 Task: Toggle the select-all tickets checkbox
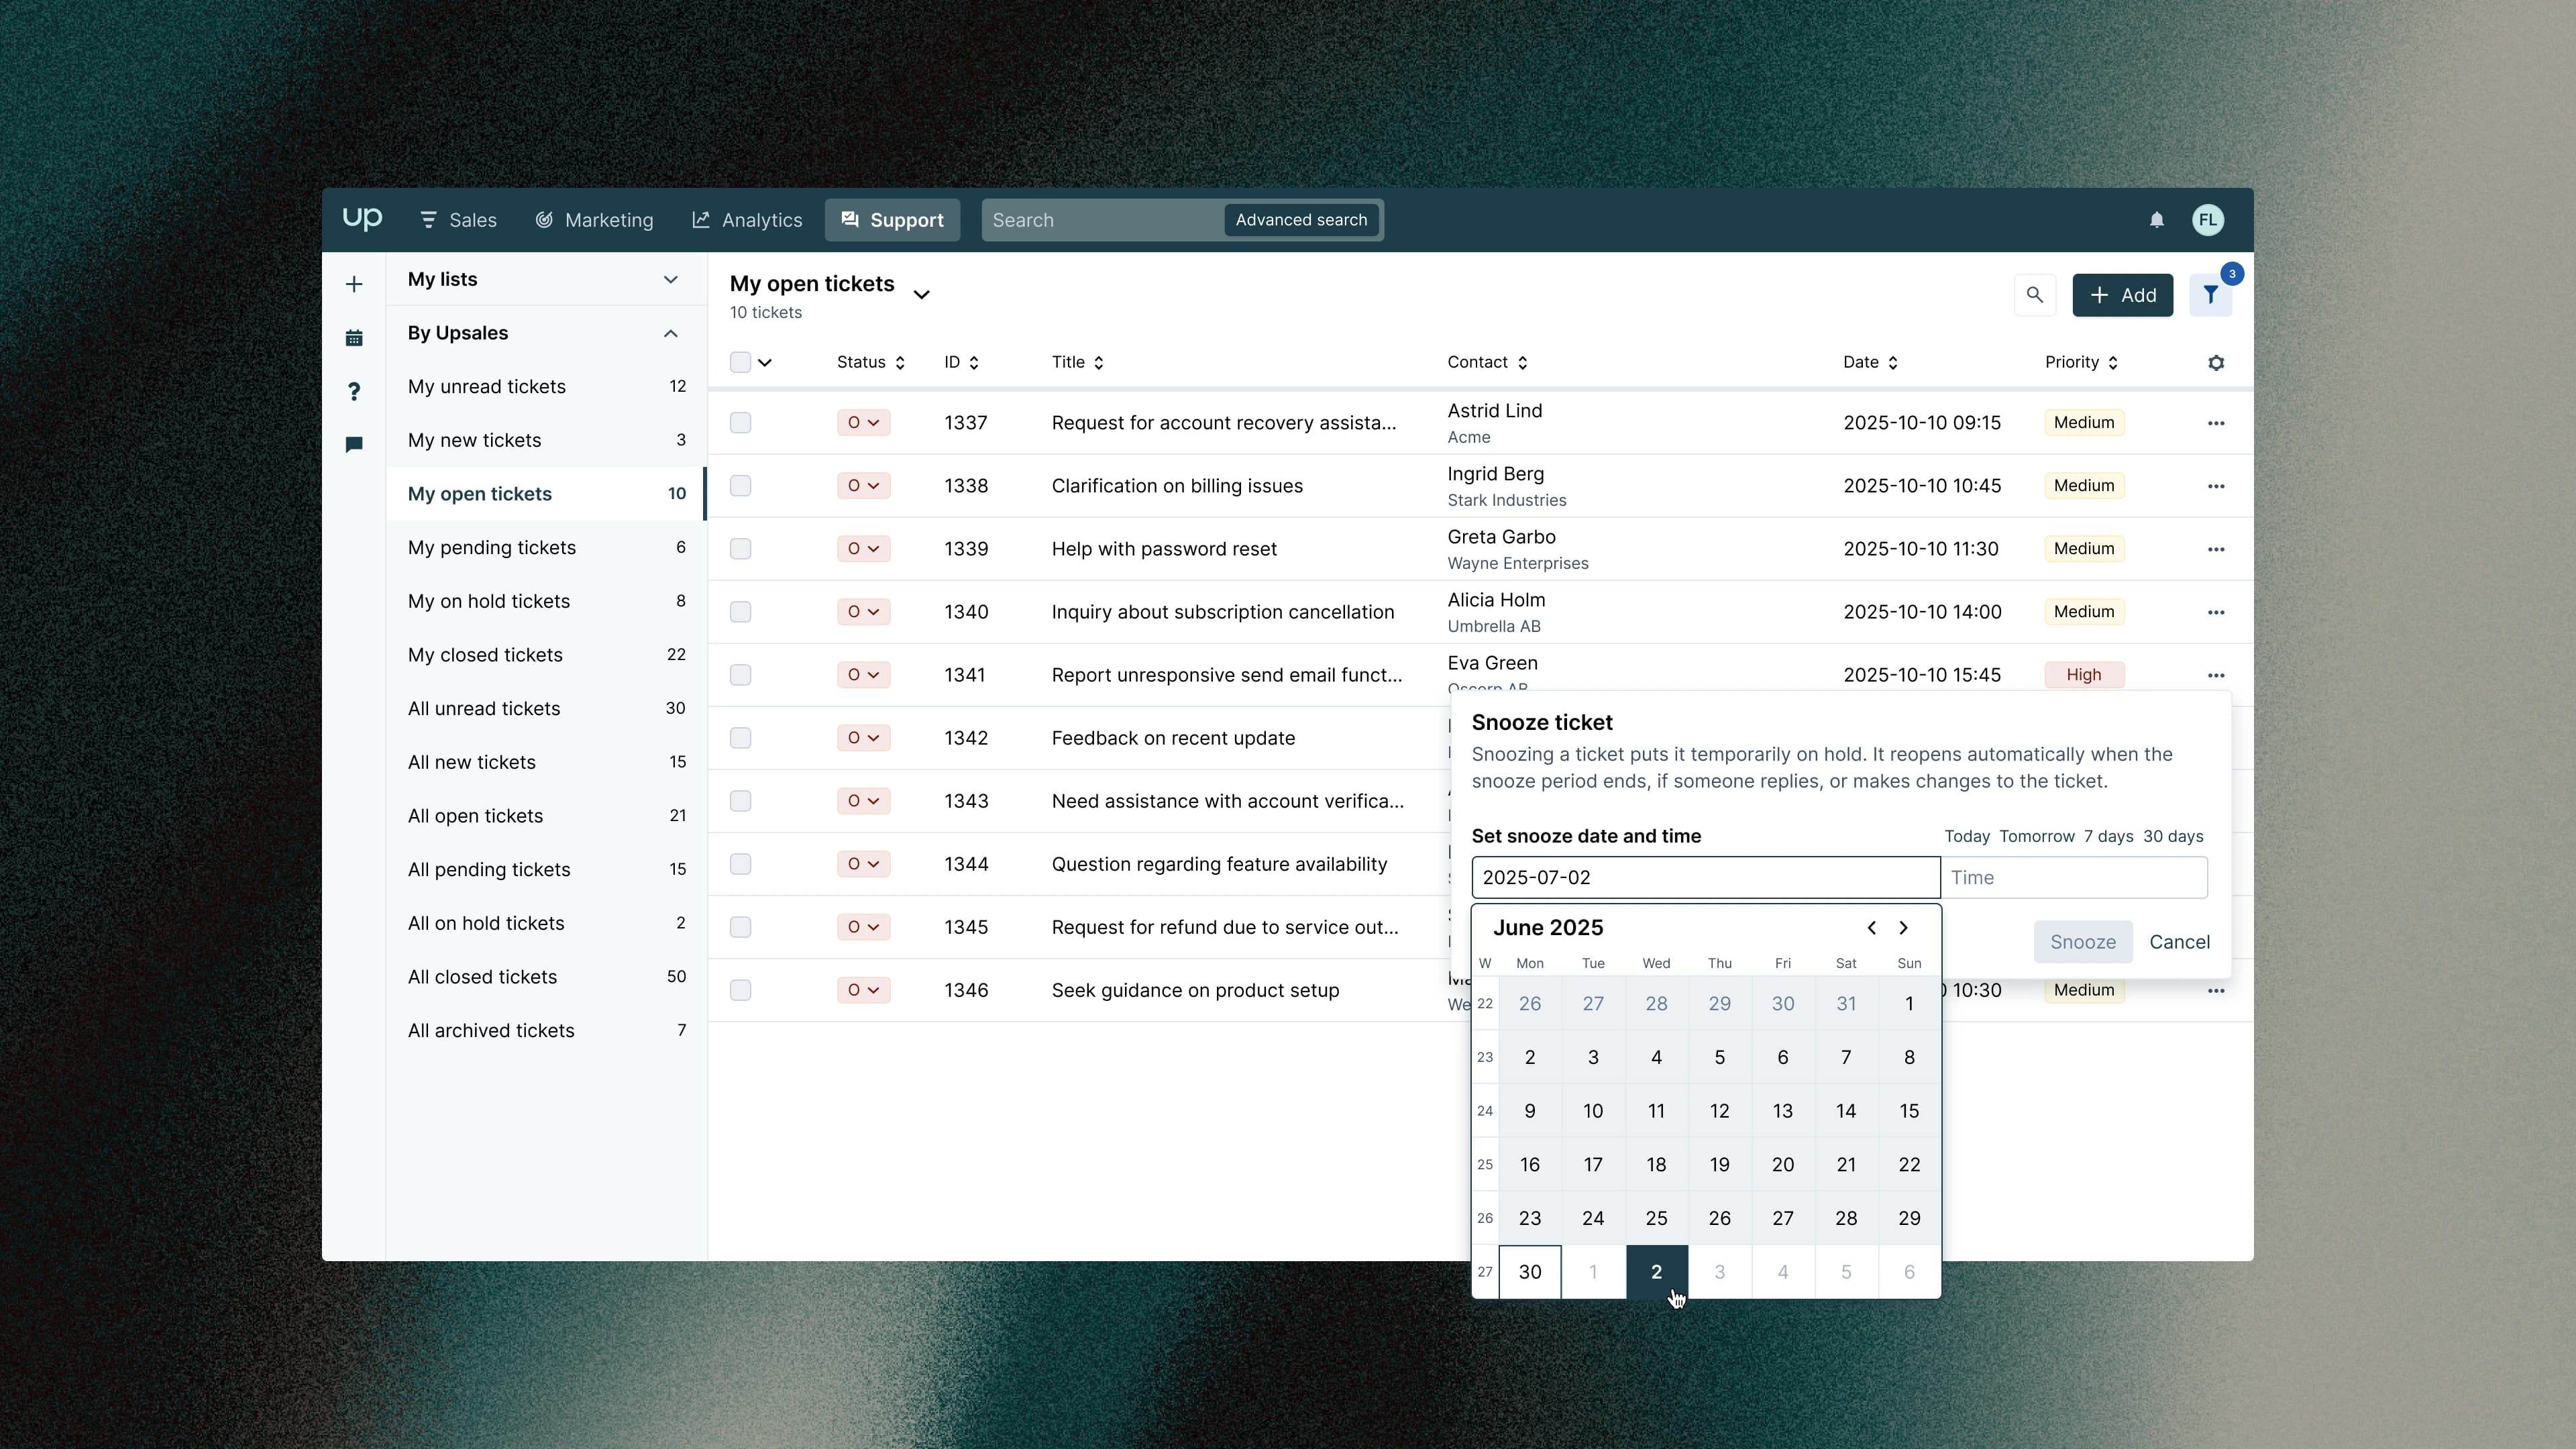[740, 363]
